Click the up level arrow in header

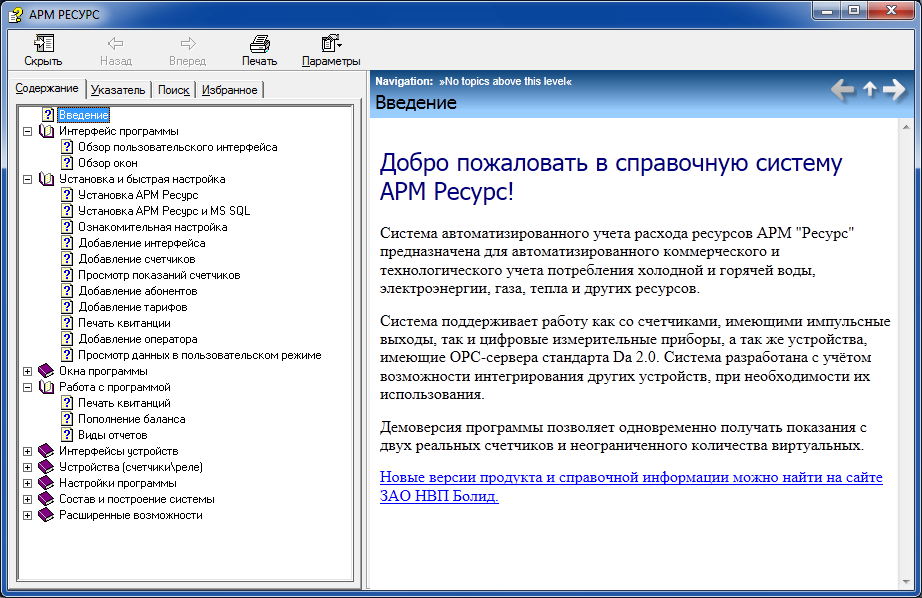pyautogui.click(x=869, y=90)
